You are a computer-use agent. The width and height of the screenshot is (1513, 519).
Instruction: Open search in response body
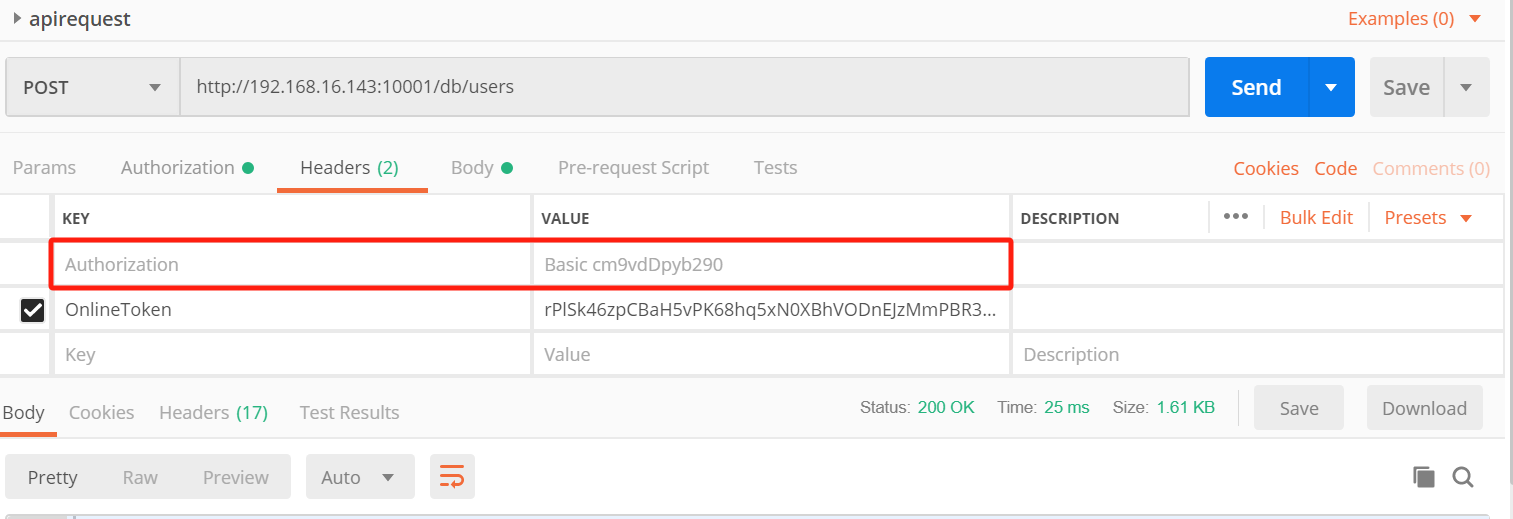(x=1463, y=477)
